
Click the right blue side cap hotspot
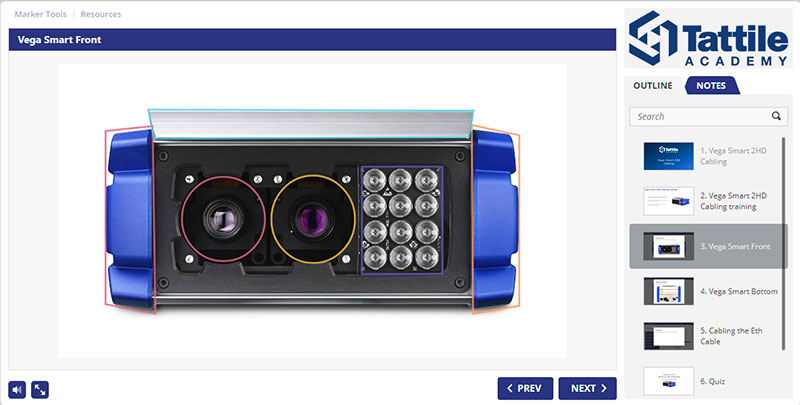point(495,219)
